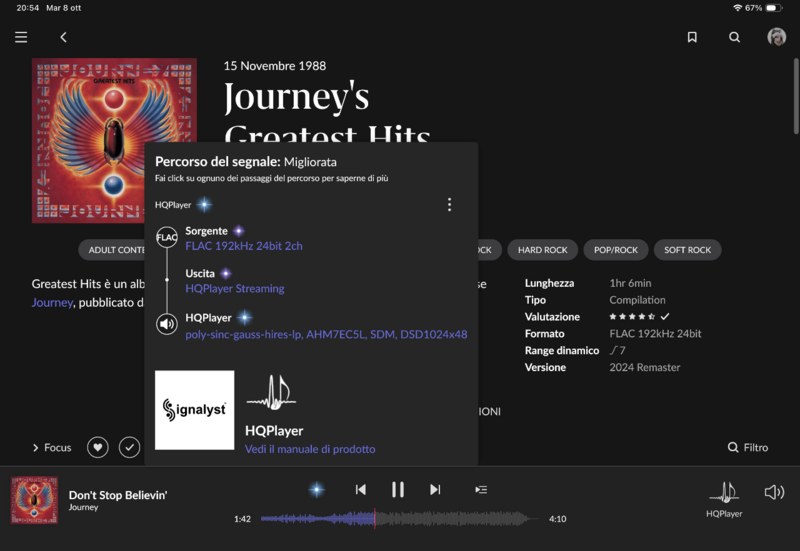800x551 pixels.
Task: Click the signal path star icon in player bar
Action: click(316, 489)
